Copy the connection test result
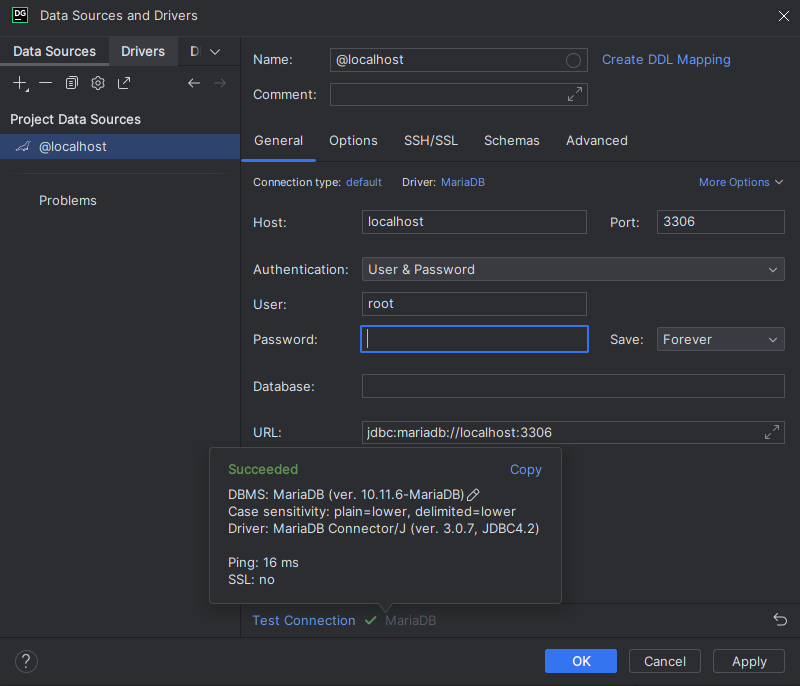Screen dimensions: 800x686 [526, 470]
